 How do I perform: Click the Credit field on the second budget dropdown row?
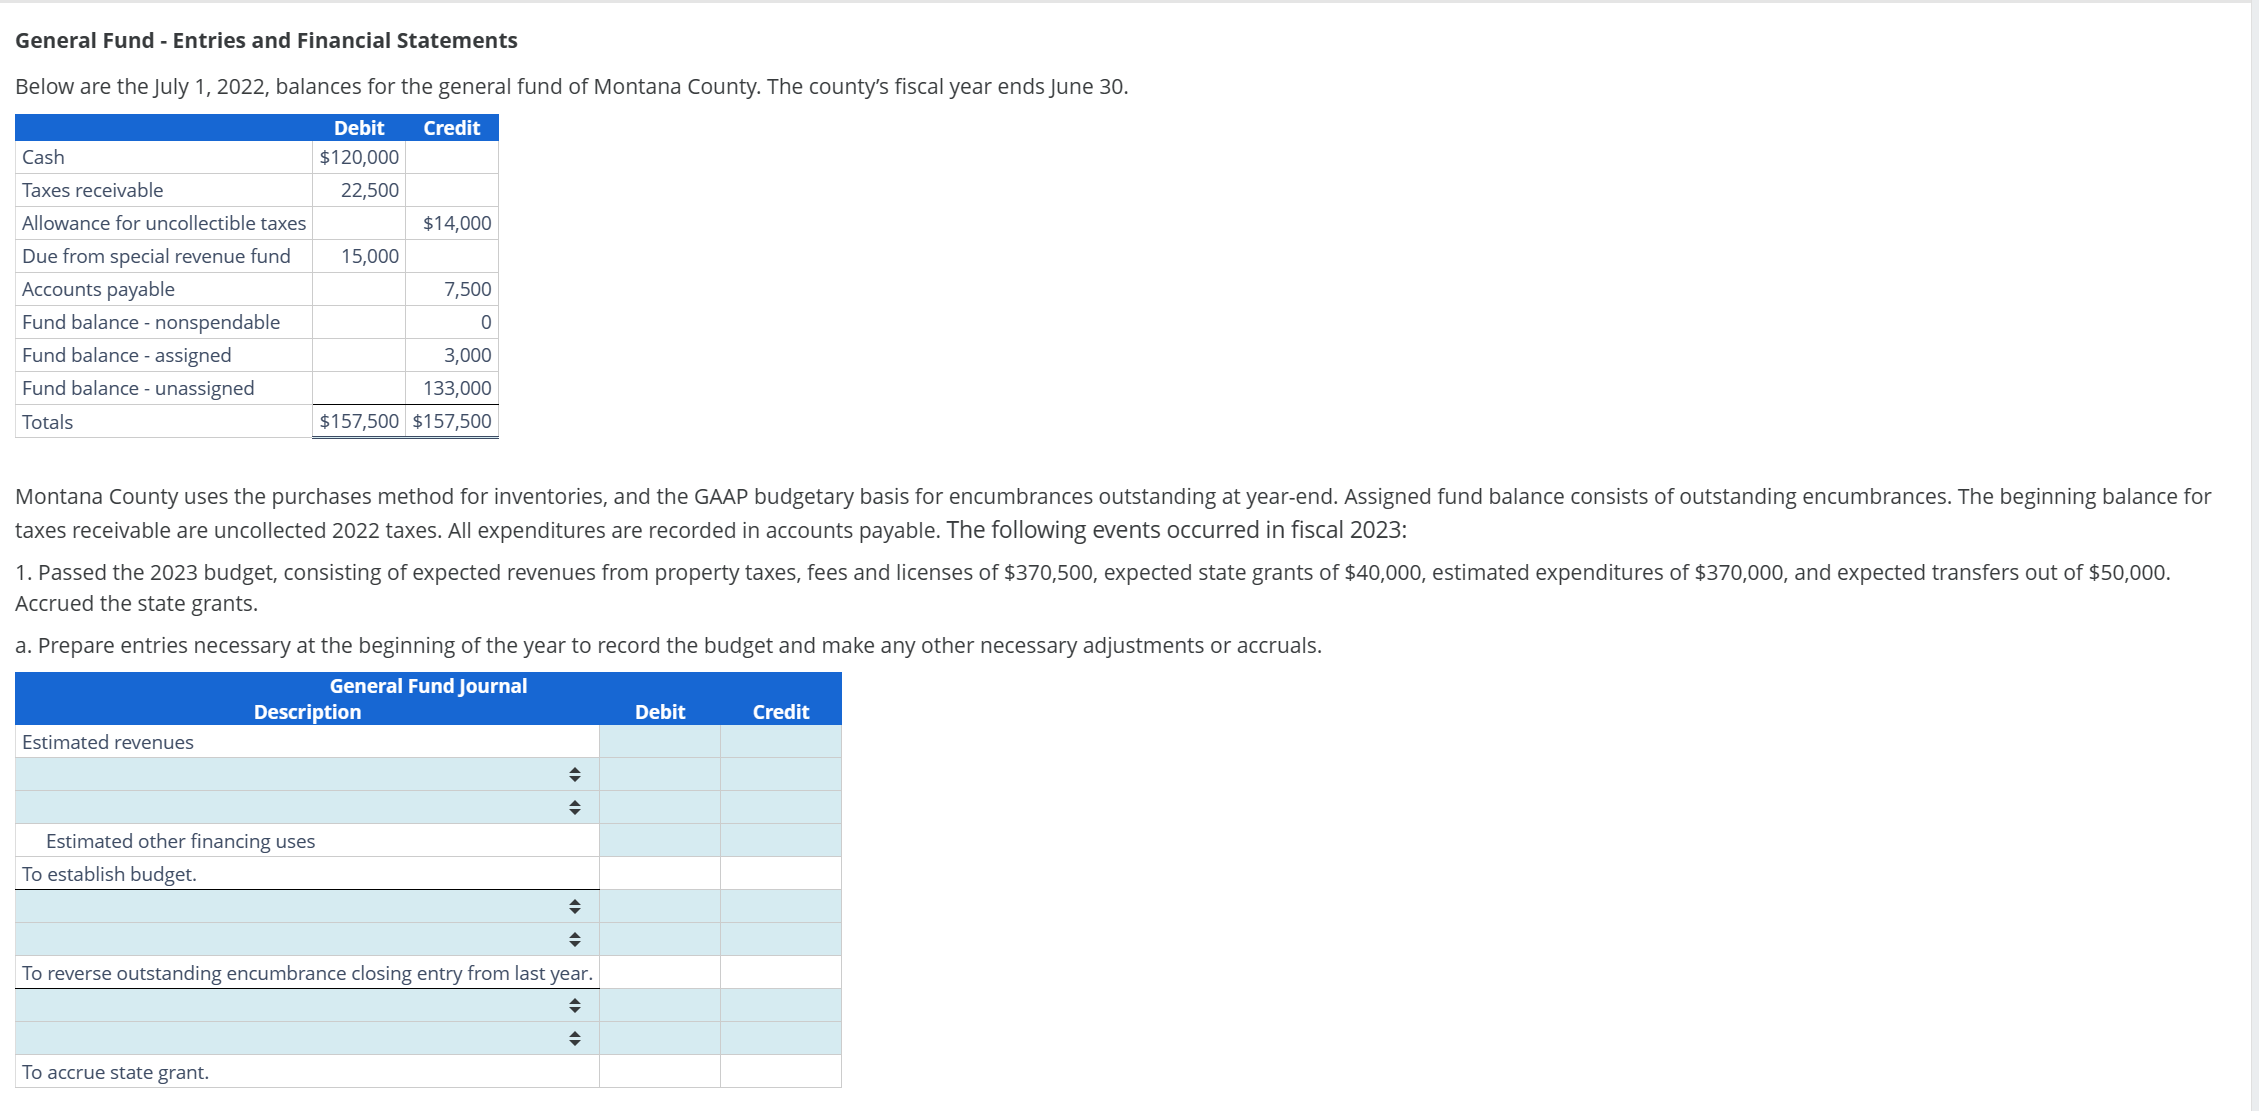(x=781, y=807)
